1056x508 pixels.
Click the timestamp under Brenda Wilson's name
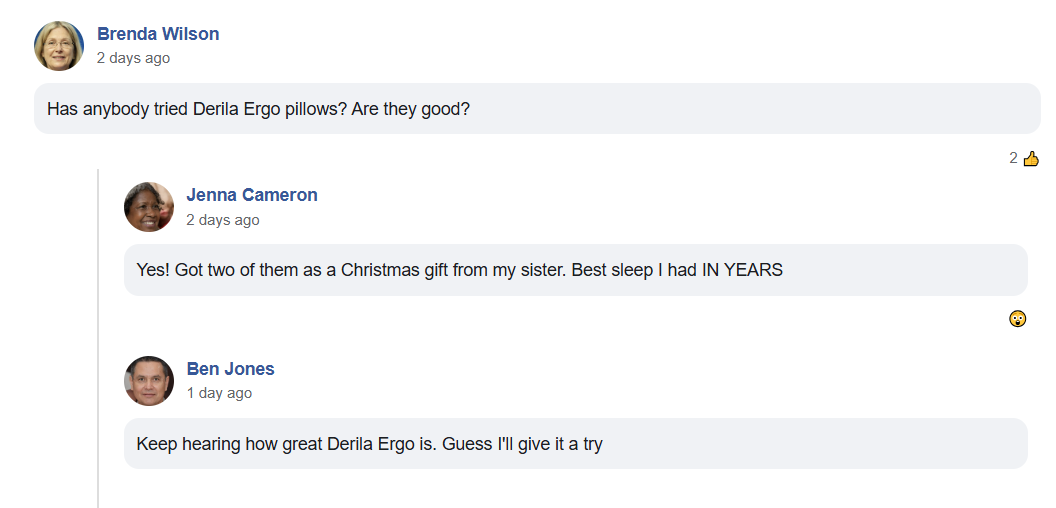pyautogui.click(x=133, y=58)
